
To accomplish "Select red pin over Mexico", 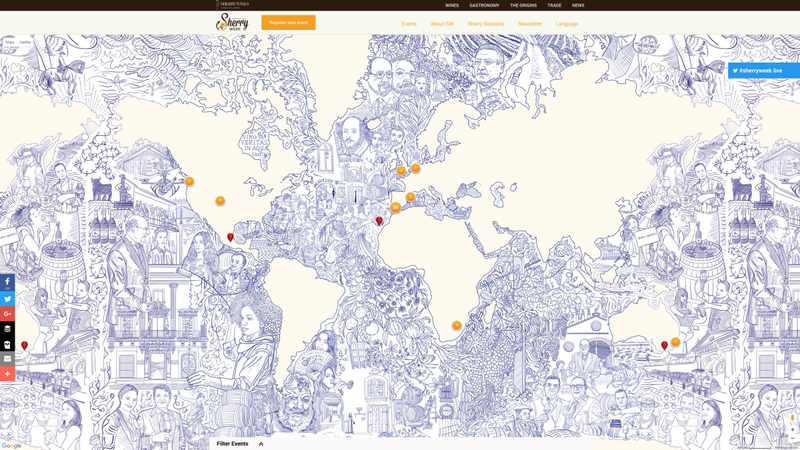I will point(230,237).
